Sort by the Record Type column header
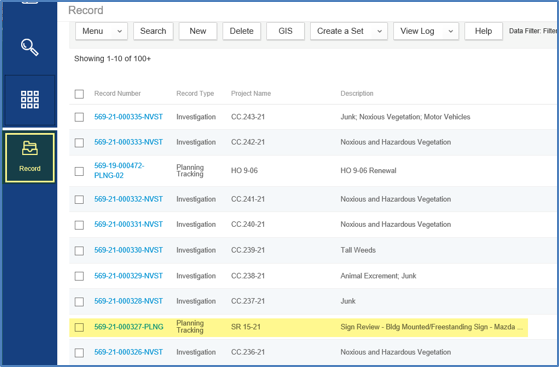 pos(195,93)
